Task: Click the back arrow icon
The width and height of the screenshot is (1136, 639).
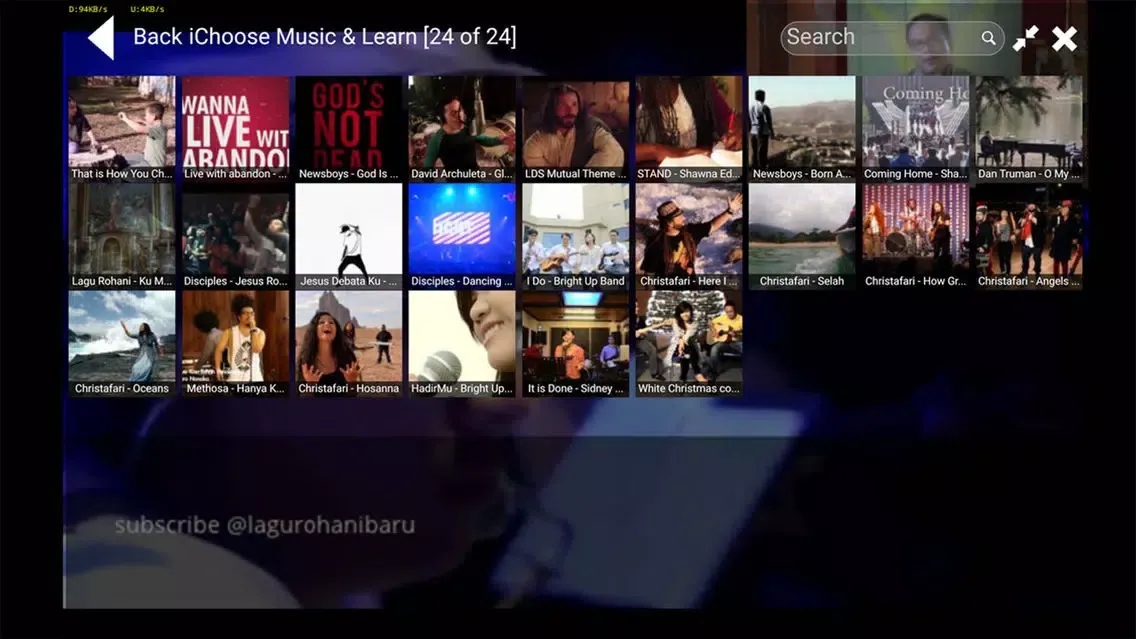Action: (x=101, y=38)
